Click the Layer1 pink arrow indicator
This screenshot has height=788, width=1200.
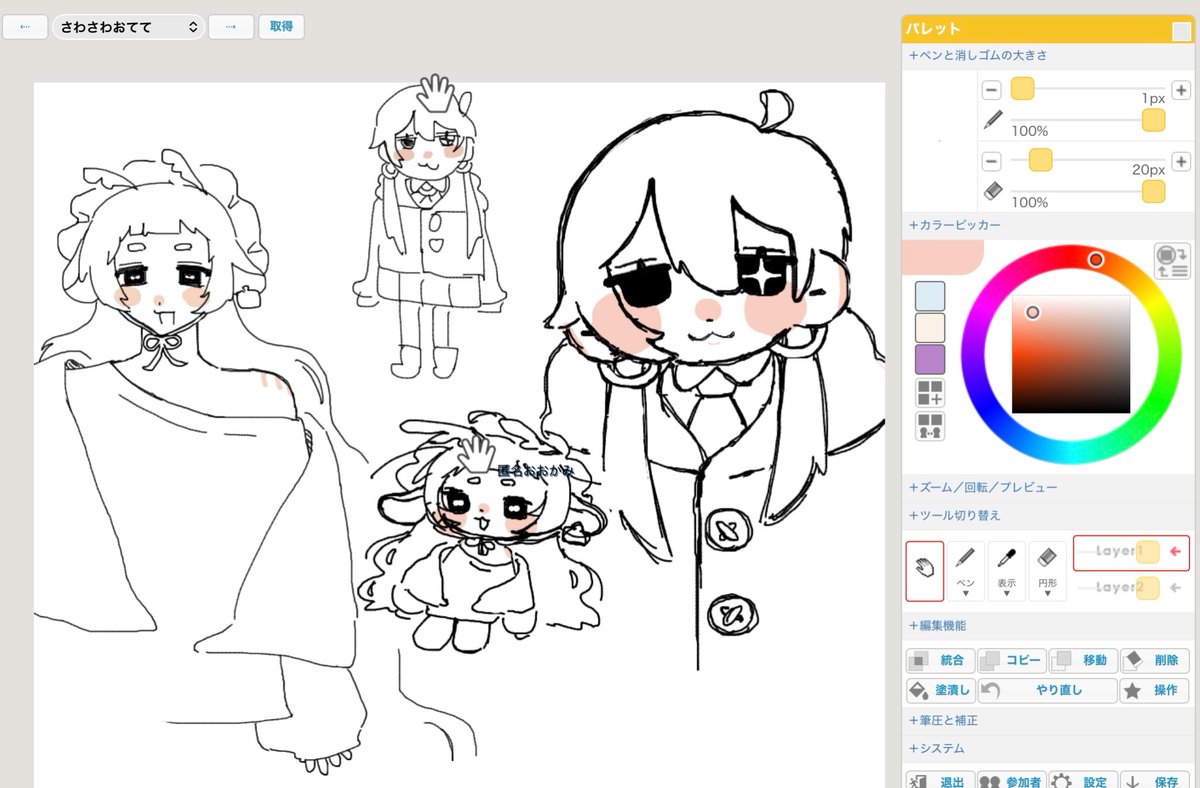pos(1176,552)
